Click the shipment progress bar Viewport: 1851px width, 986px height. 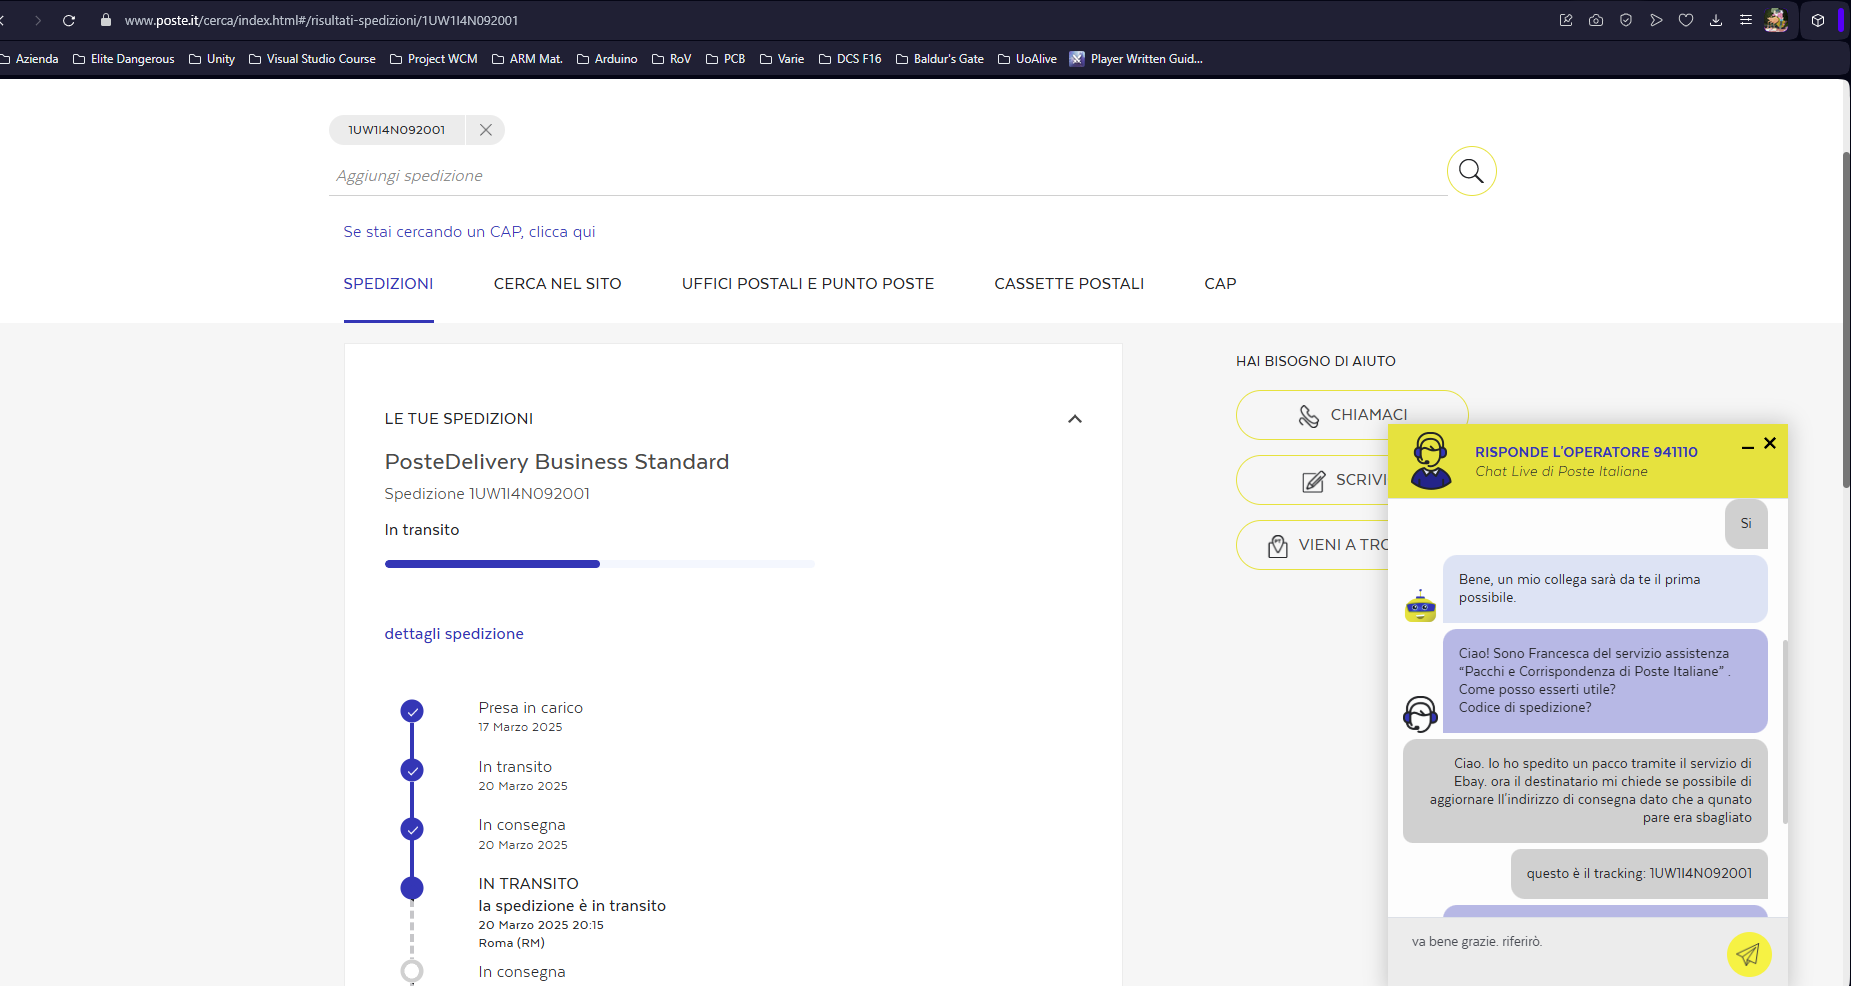(600, 564)
